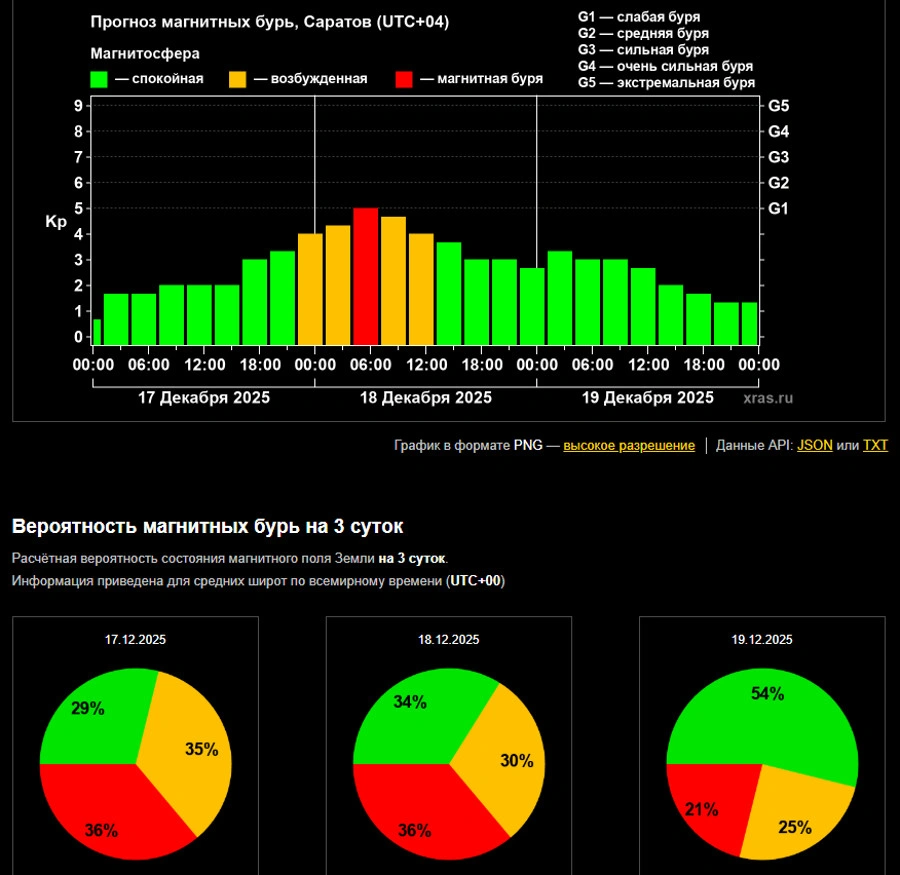This screenshot has width=900, height=875.
Task: Click the green "спокойная" legend swatch
Action: click(x=99, y=79)
